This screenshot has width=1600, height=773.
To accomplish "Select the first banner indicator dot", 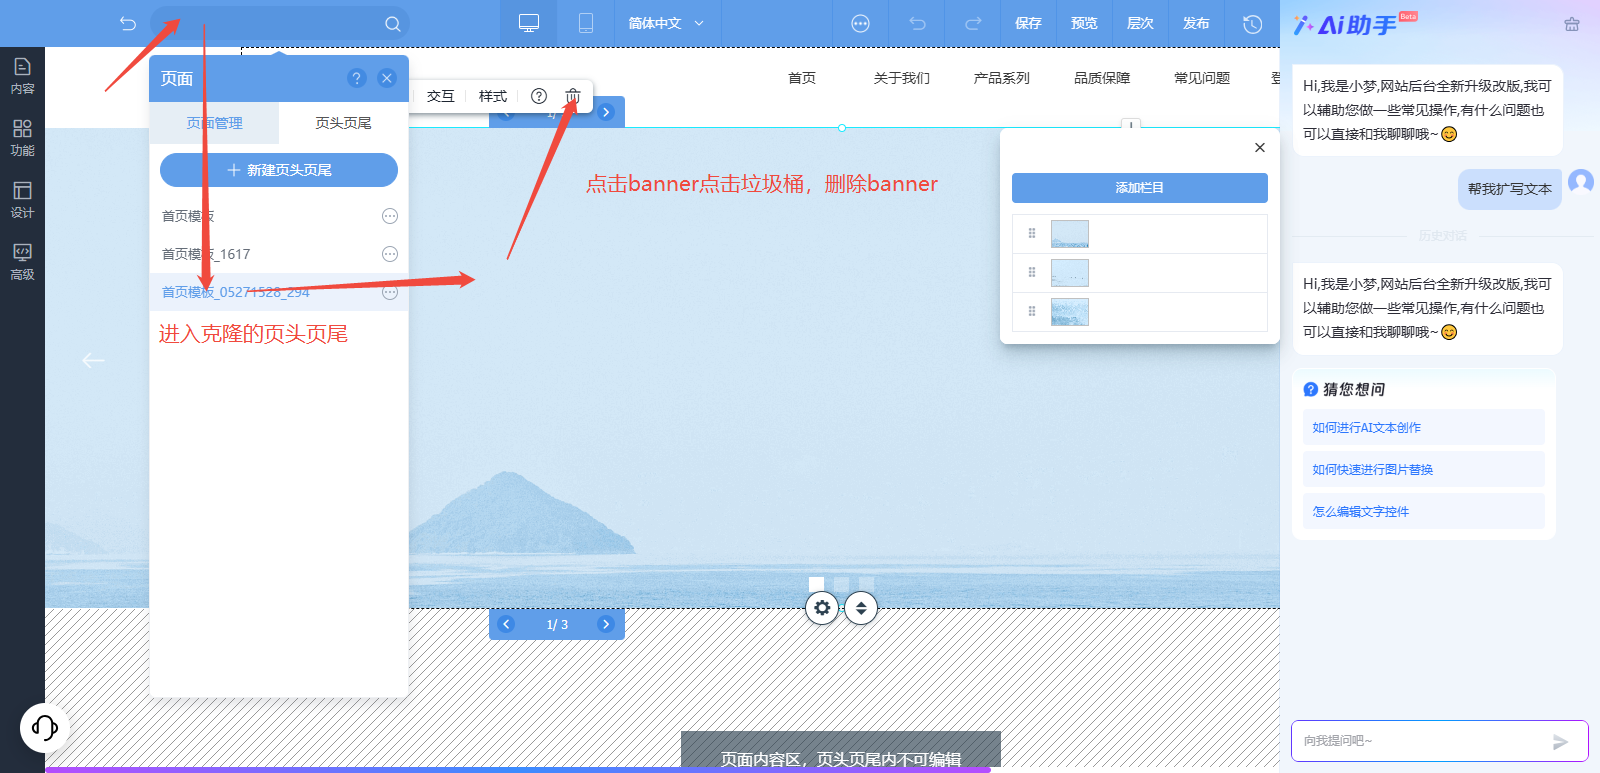I will click(x=816, y=583).
